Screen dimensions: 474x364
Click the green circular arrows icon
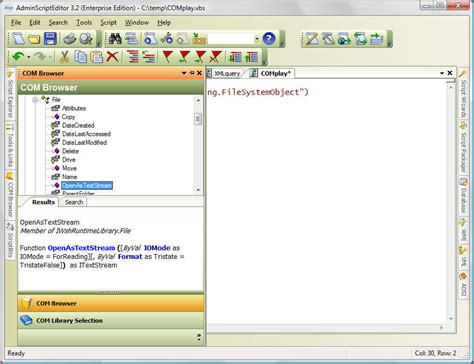pos(360,39)
